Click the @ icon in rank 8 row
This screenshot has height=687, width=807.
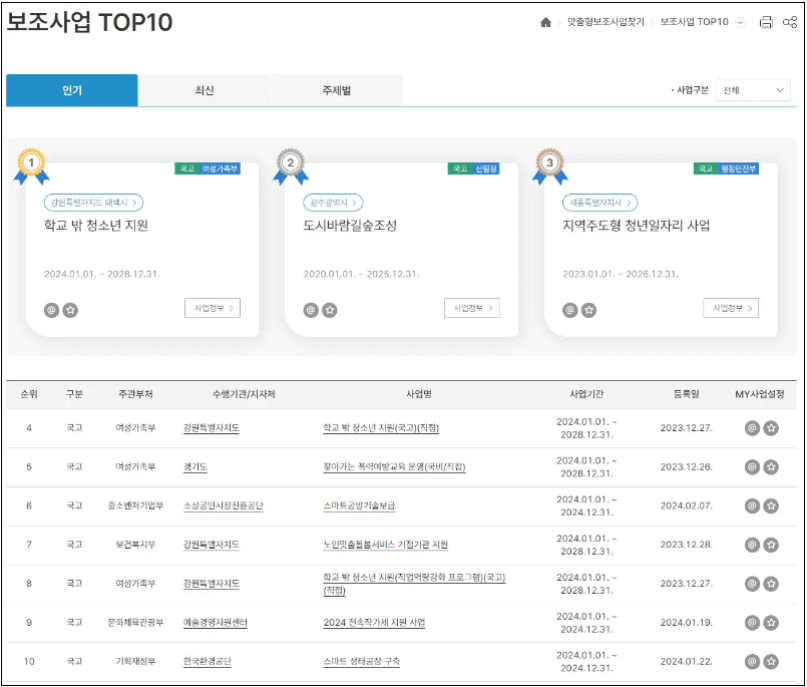point(752,584)
